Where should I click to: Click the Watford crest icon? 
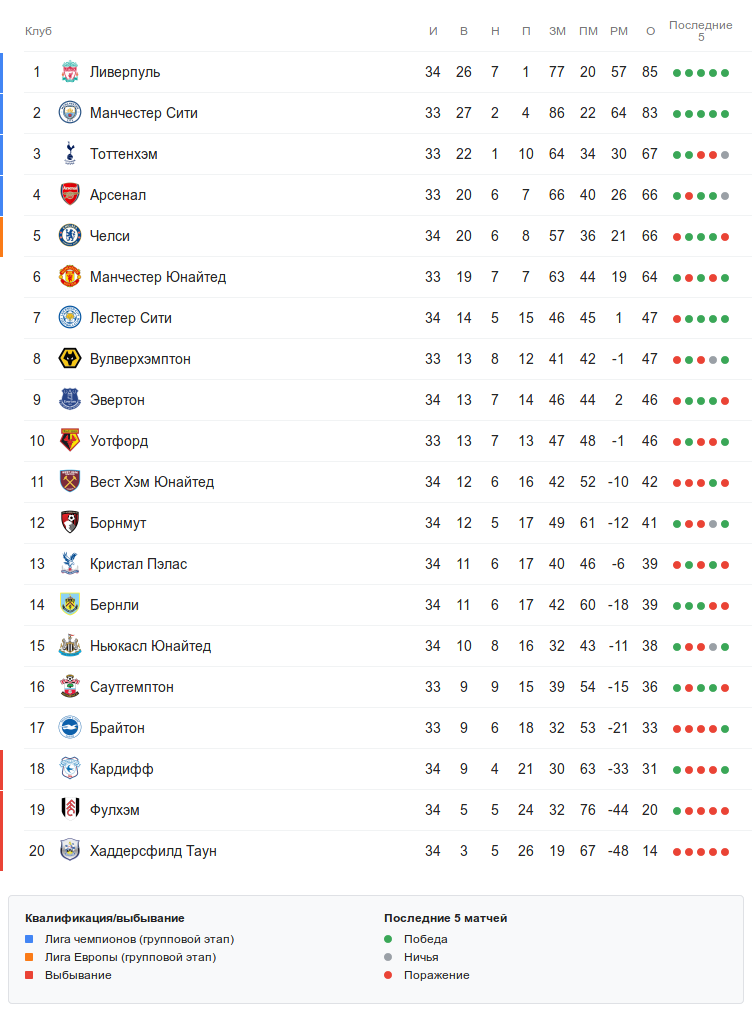click(69, 441)
